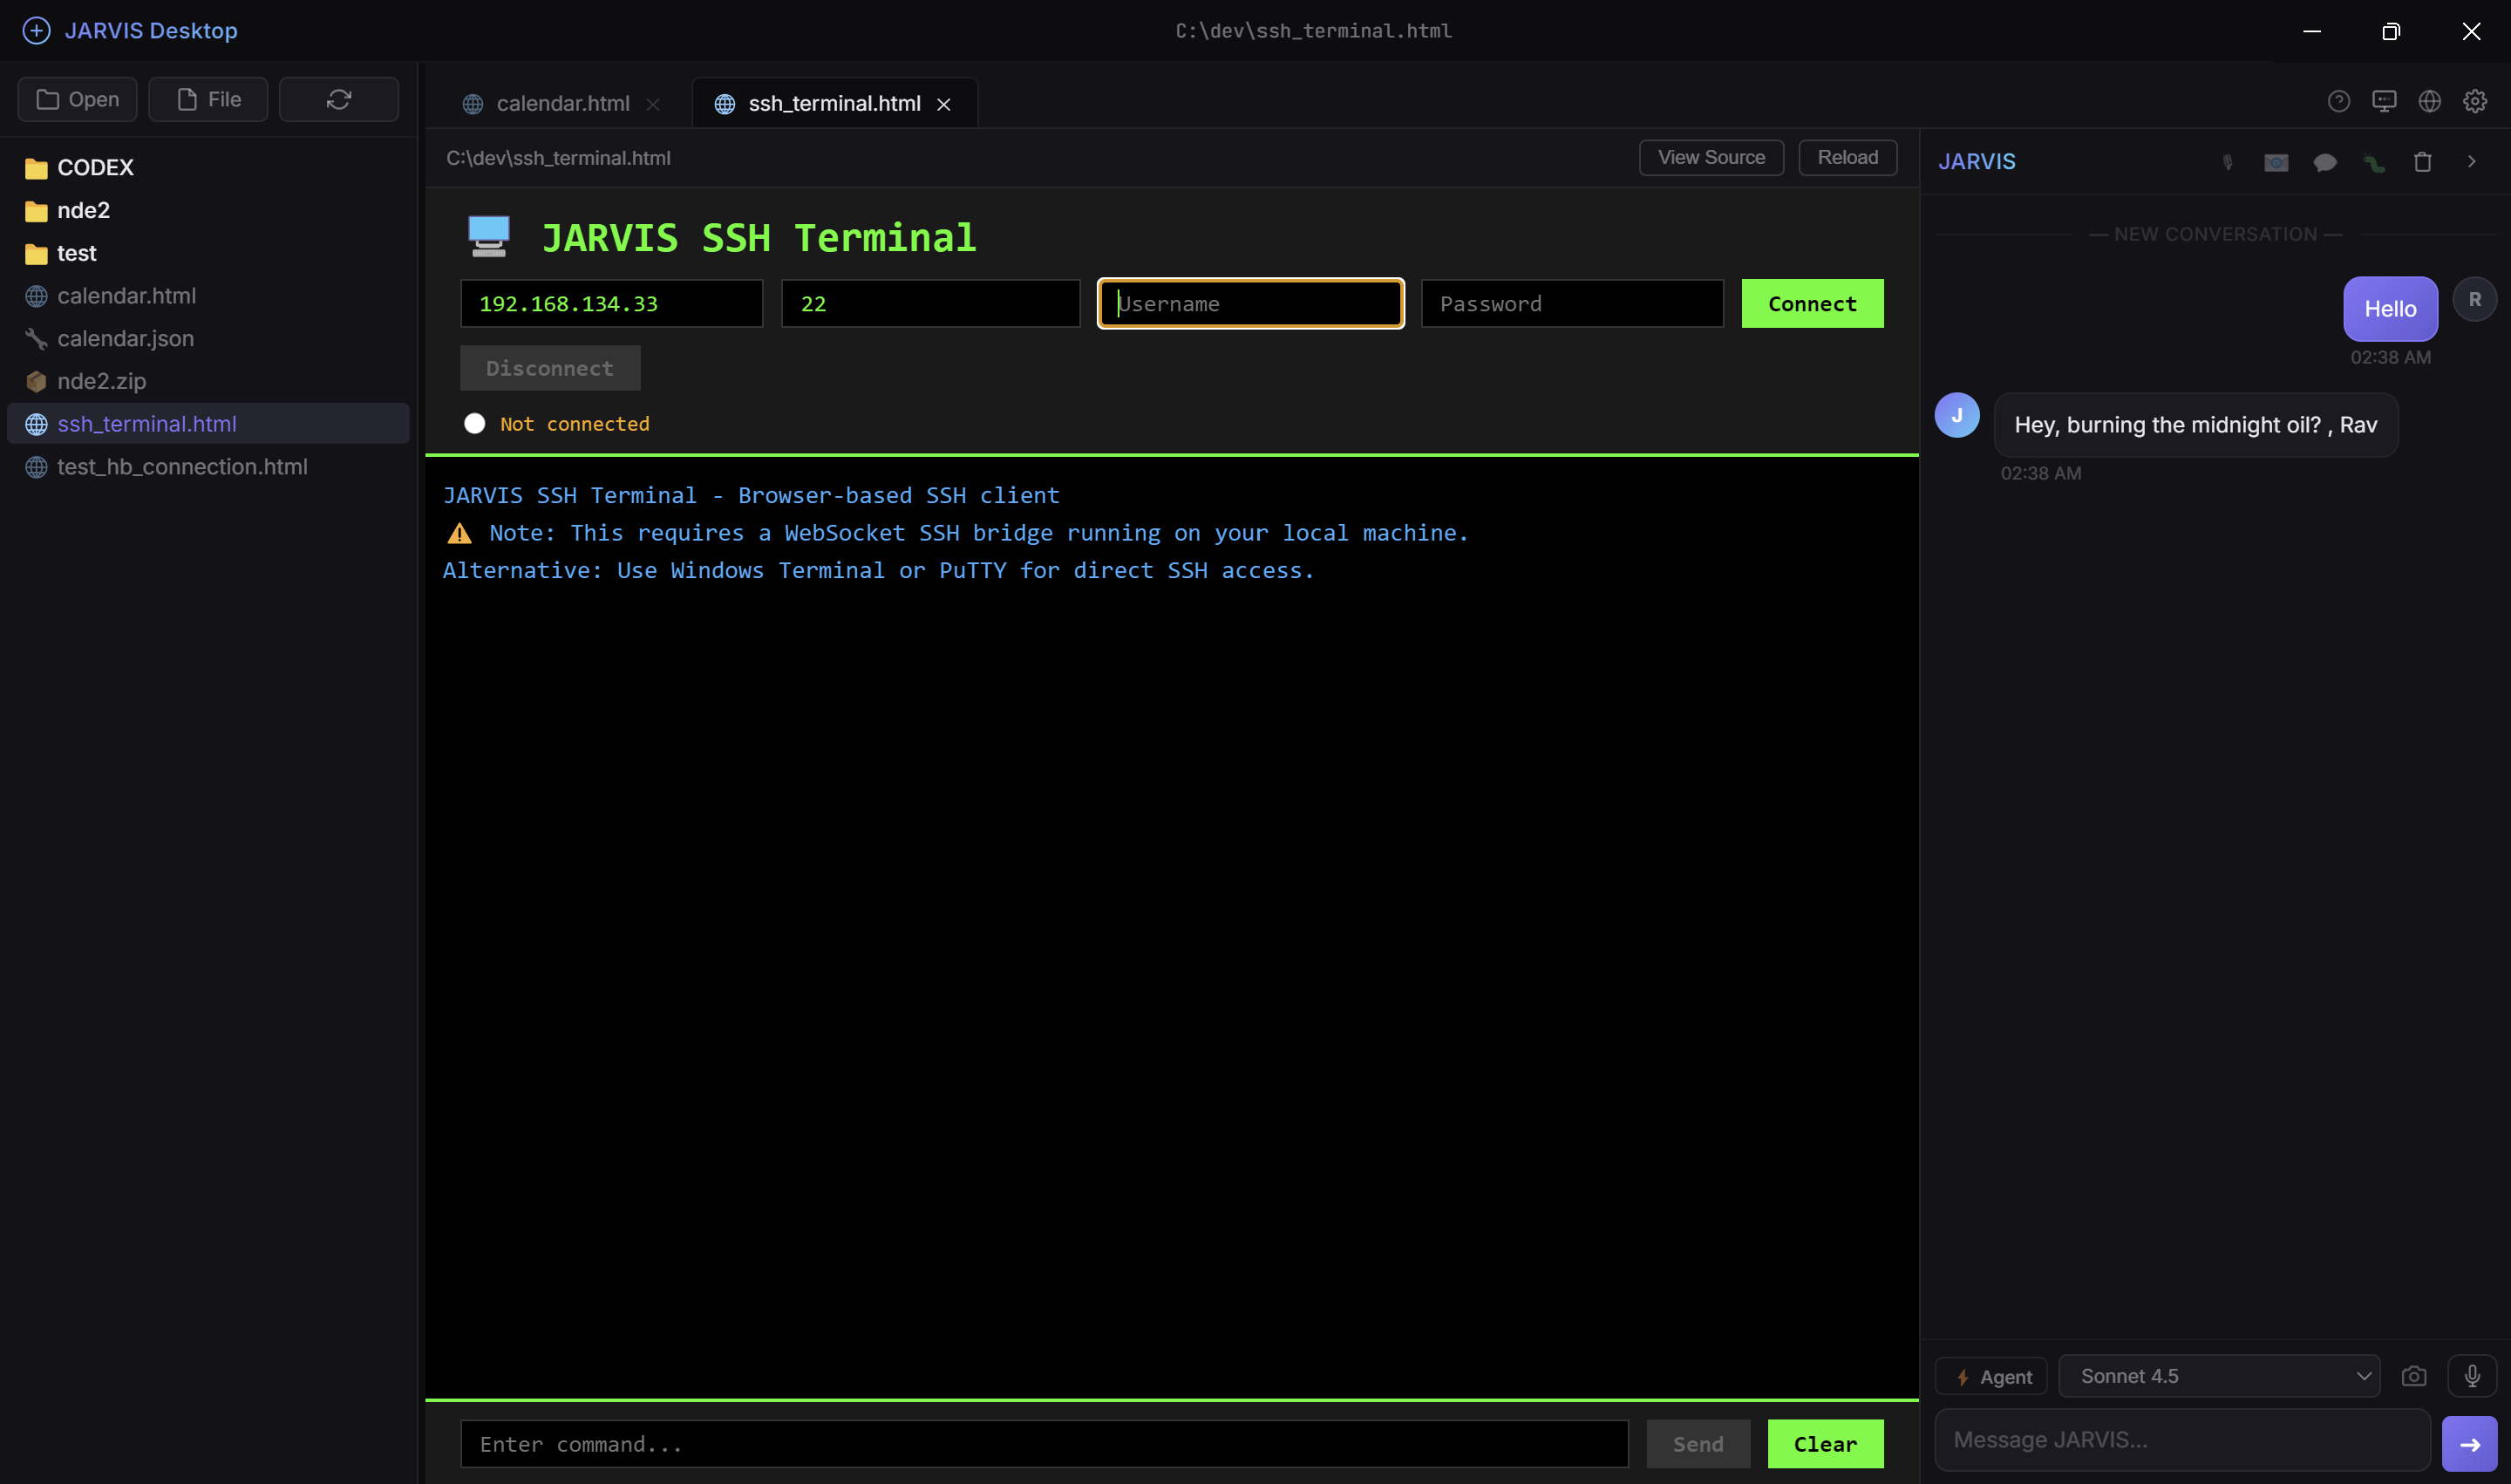The image size is (2511, 1484).
Task: Click the File button in sidebar
Action: click(208, 99)
